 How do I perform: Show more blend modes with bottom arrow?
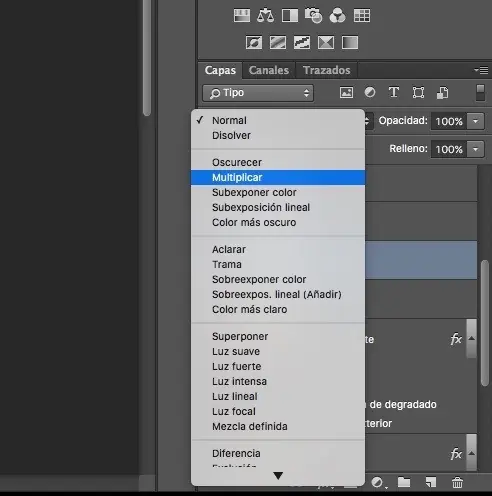(278, 475)
